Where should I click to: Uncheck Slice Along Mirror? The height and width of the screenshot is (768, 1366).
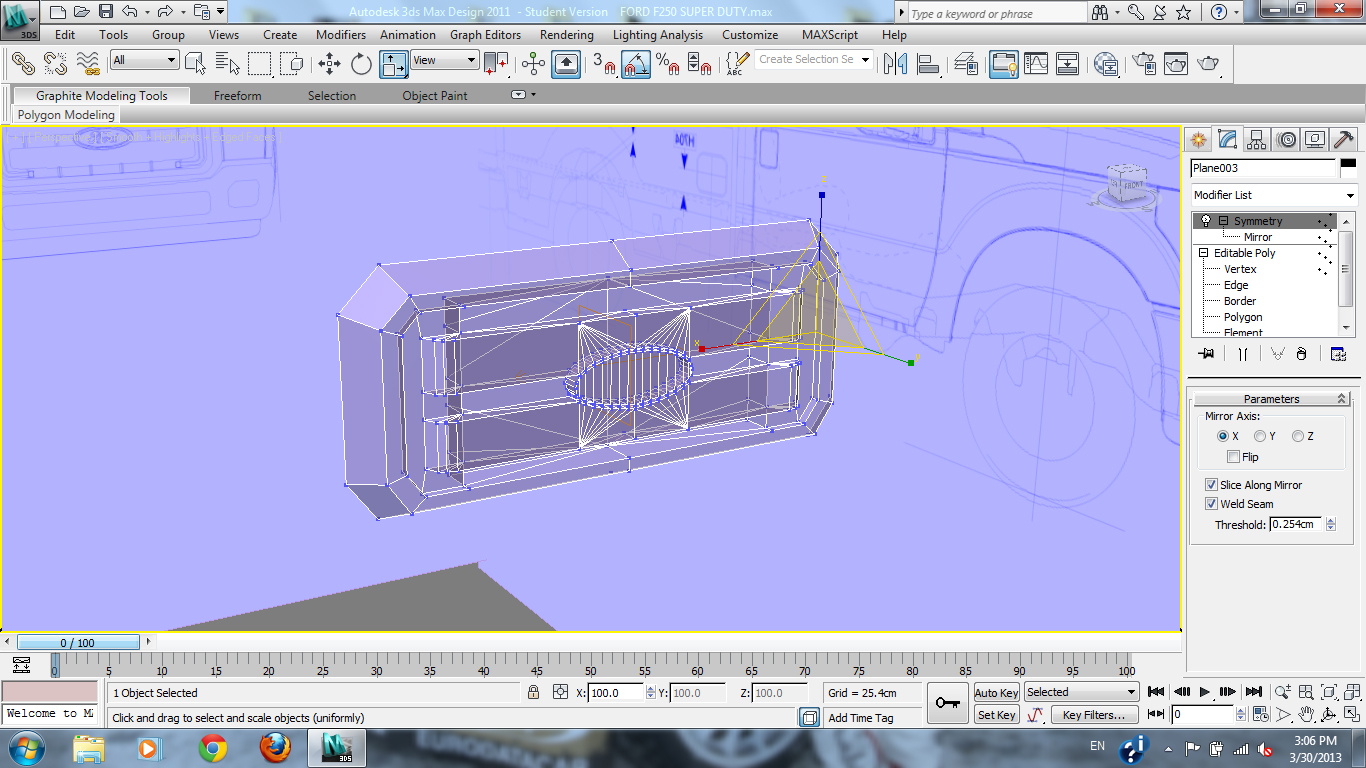(x=1212, y=485)
